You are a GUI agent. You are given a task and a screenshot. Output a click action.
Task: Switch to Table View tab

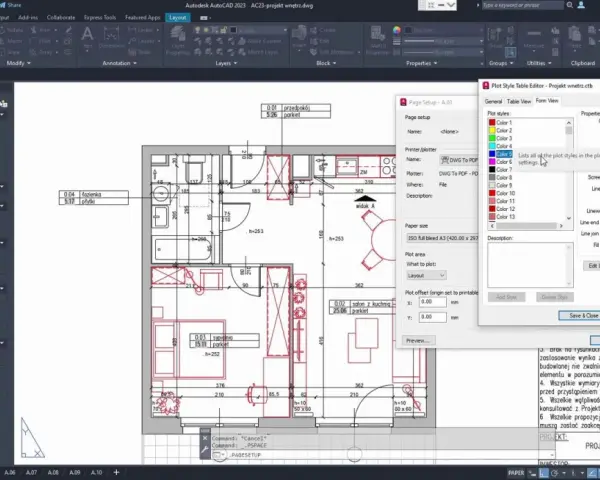click(519, 101)
